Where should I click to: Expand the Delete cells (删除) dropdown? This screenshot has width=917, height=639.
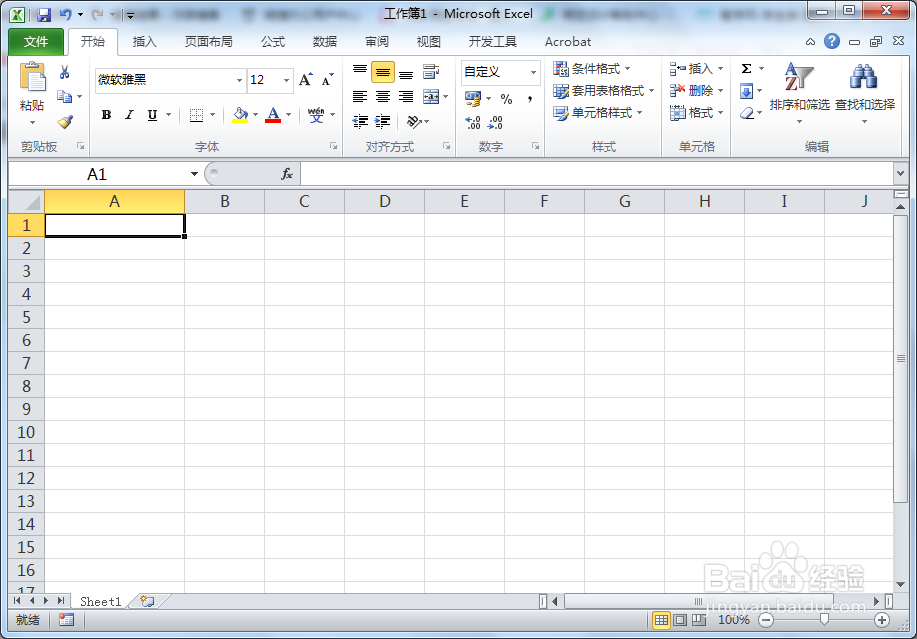point(720,91)
